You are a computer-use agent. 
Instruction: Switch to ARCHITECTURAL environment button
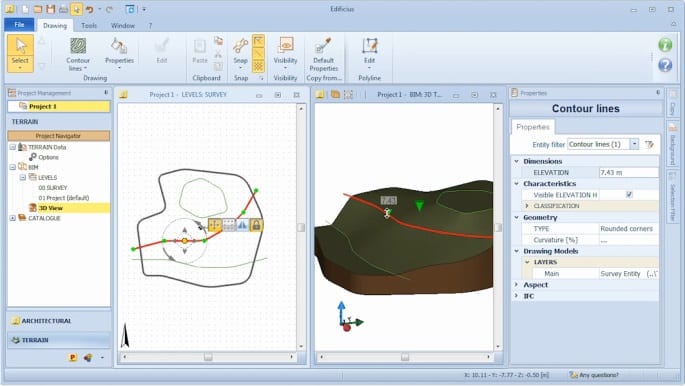click(x=59, y=321)
